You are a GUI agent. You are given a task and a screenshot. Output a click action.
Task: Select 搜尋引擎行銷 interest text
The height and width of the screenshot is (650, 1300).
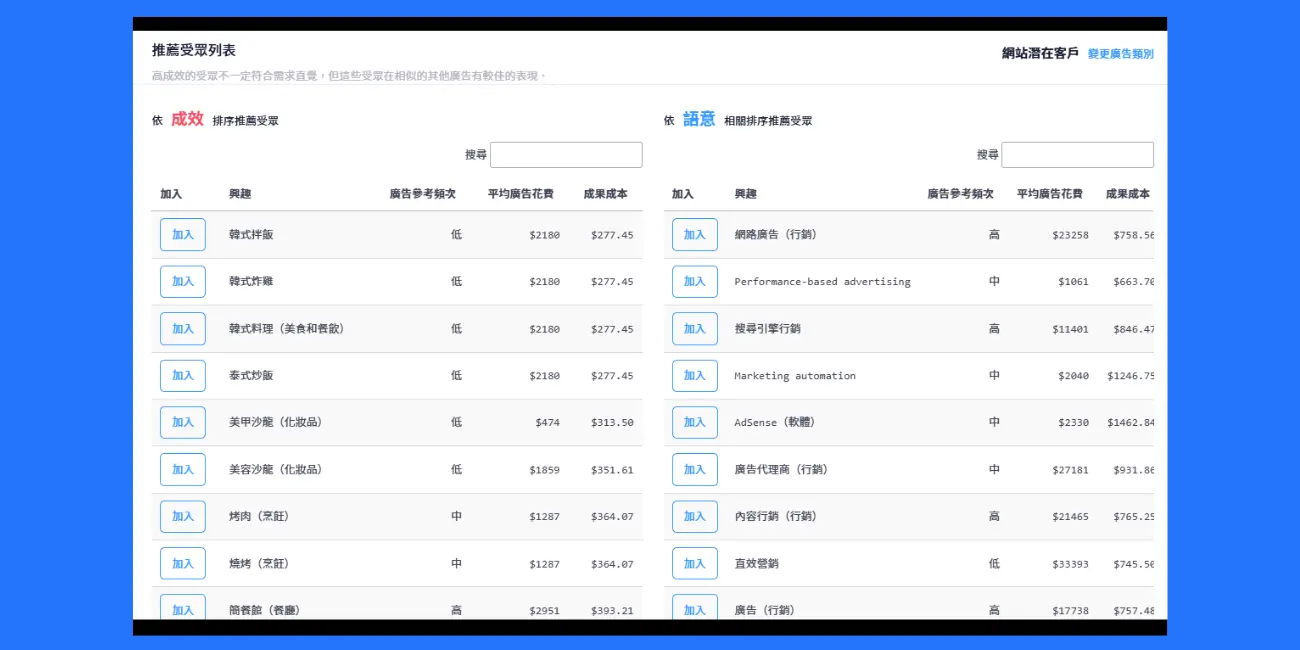point(768,329)
